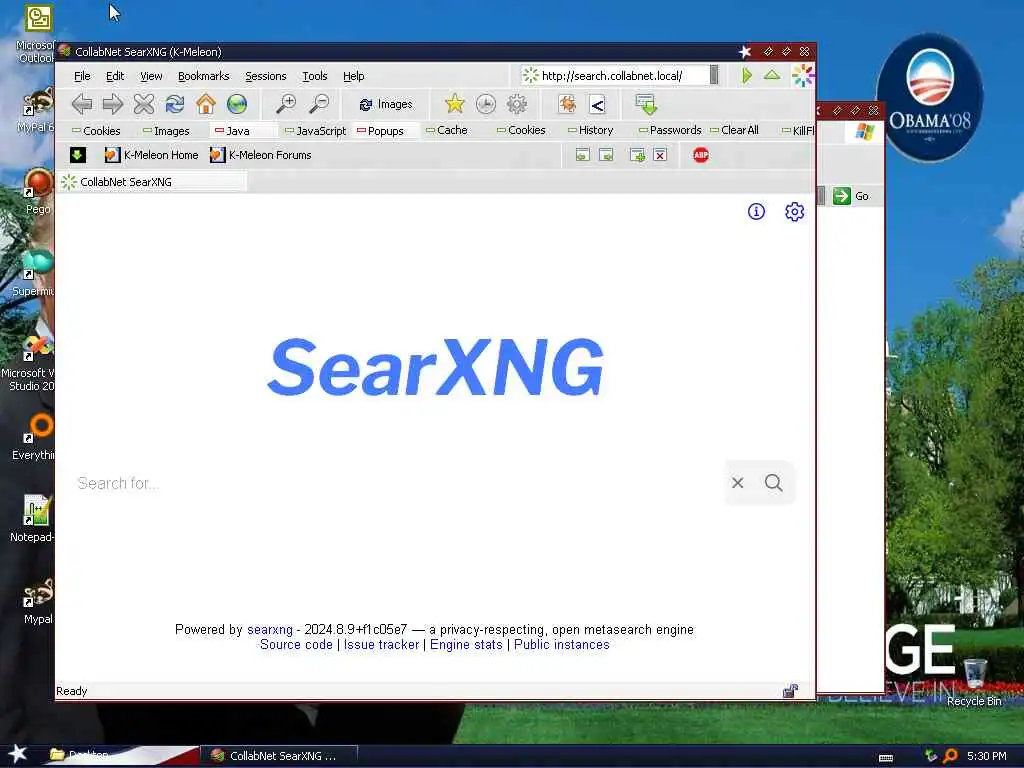Stop loading with the X icon

(x=144, y=104)
